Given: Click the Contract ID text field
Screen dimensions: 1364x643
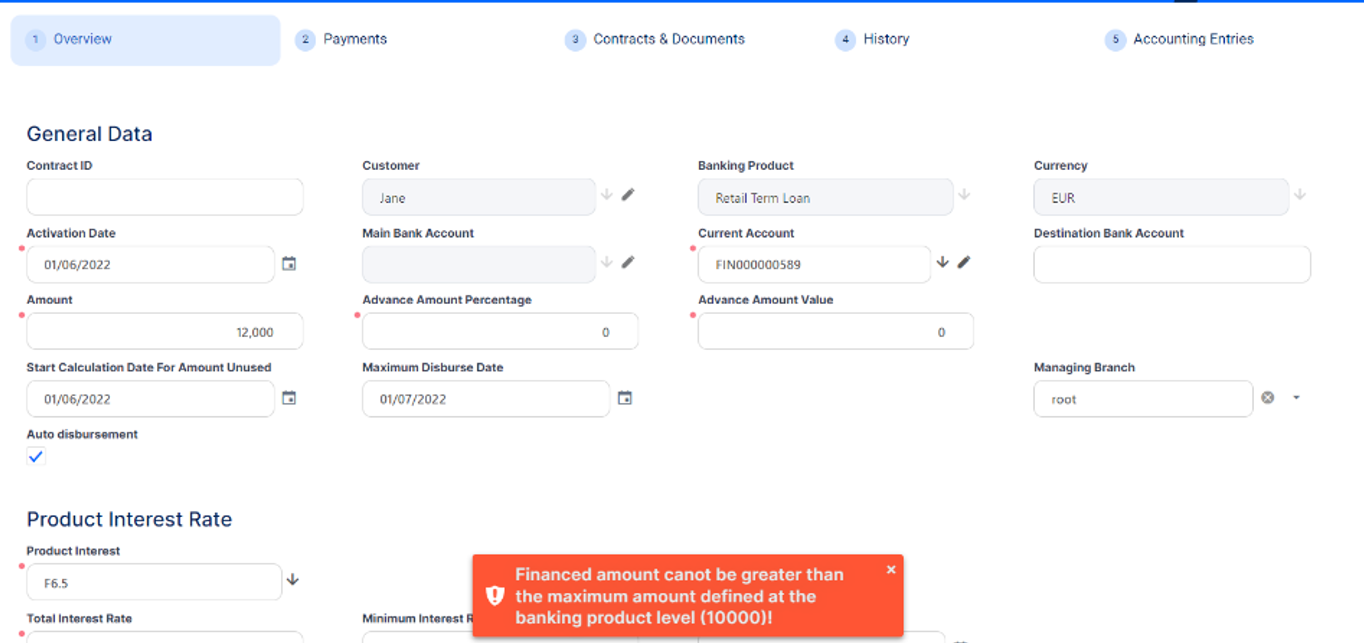Looking at the screenshot, I should tap(165, 197).
